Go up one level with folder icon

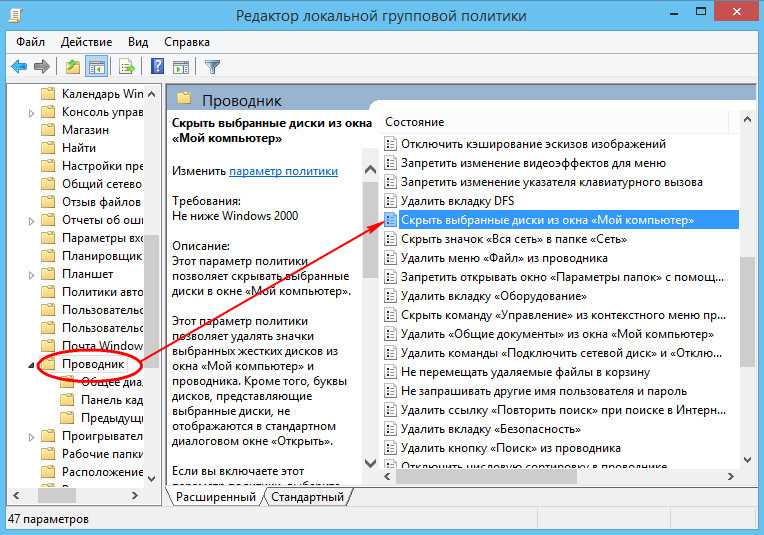tap(73, 66)
